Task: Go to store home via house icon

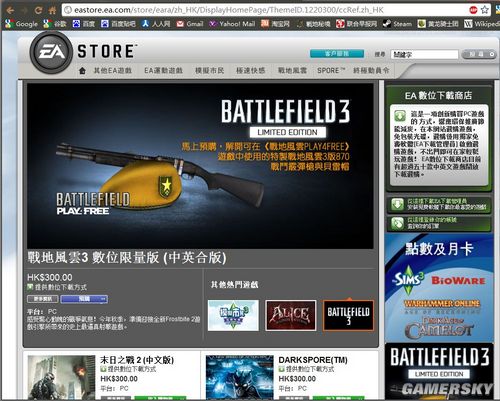Action: tap(82, 71)
